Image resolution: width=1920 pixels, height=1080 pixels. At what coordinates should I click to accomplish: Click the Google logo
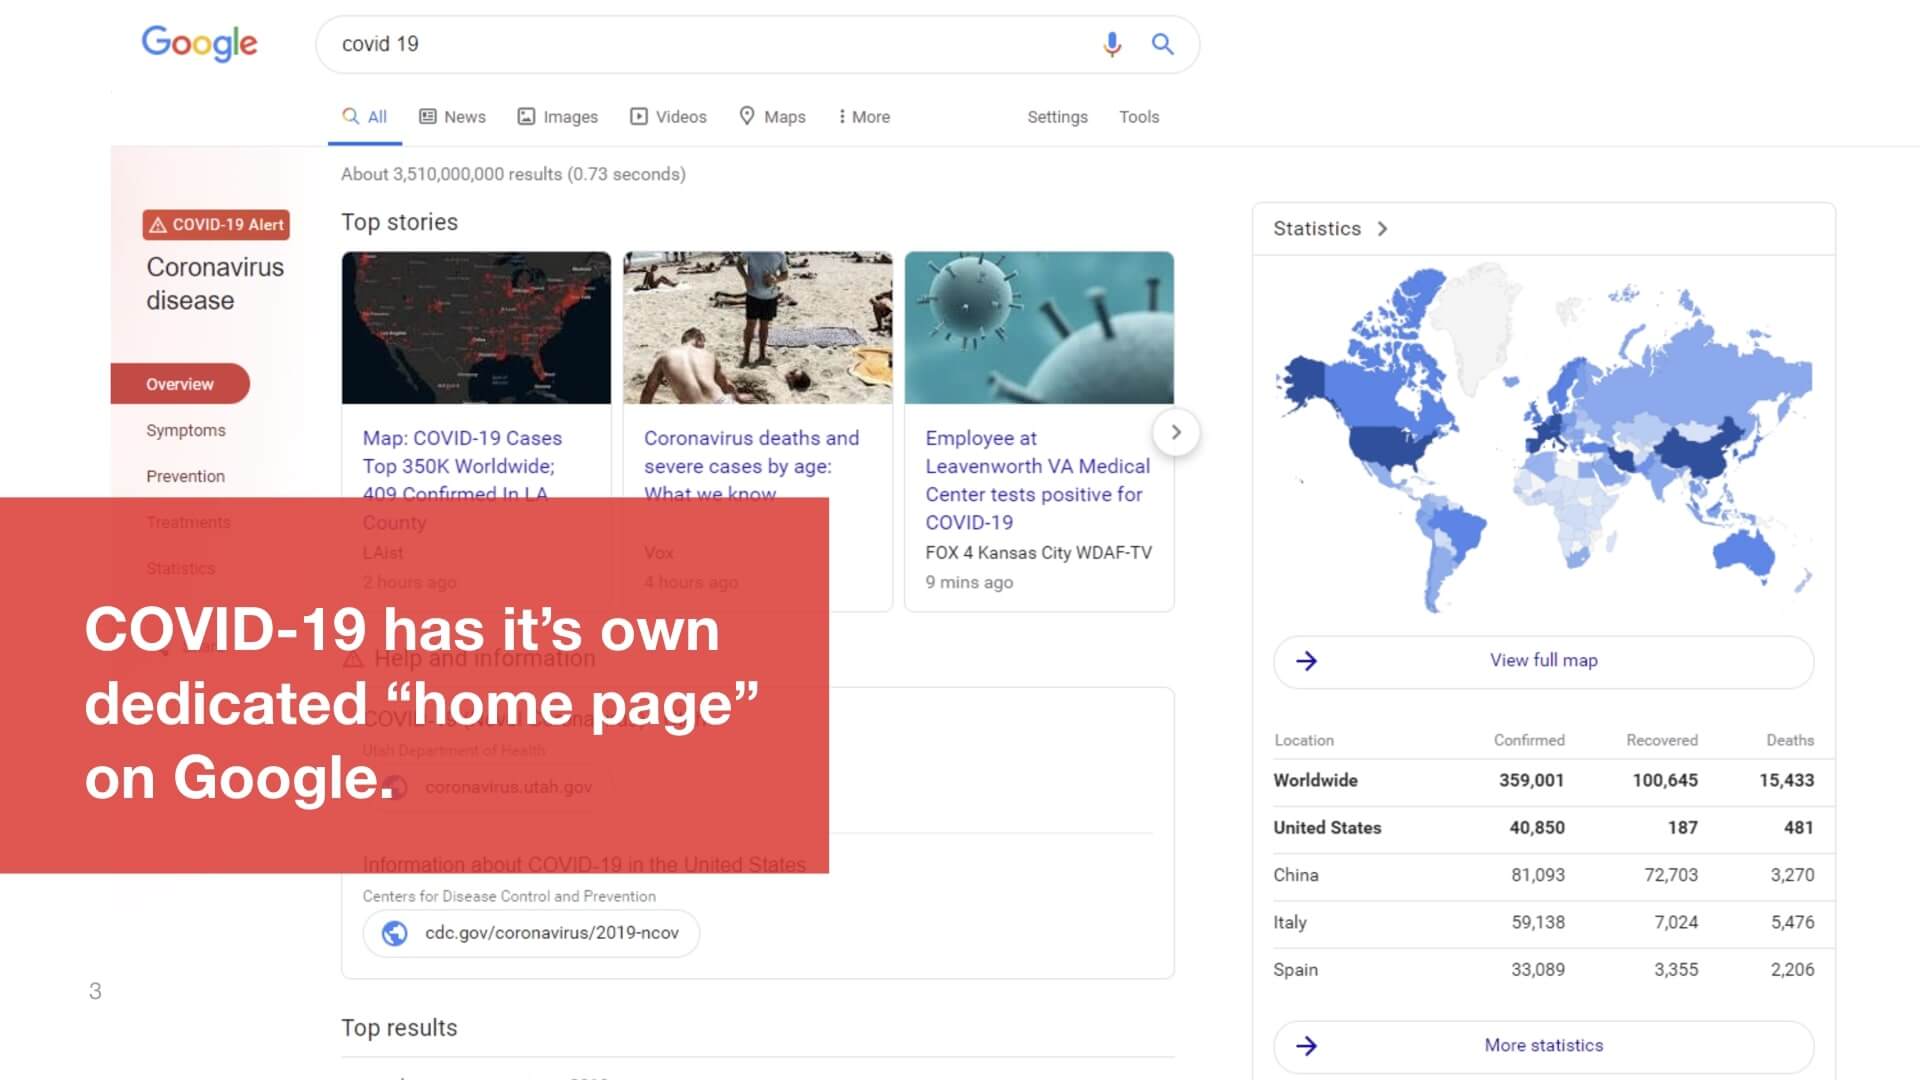tap(199, 43)
